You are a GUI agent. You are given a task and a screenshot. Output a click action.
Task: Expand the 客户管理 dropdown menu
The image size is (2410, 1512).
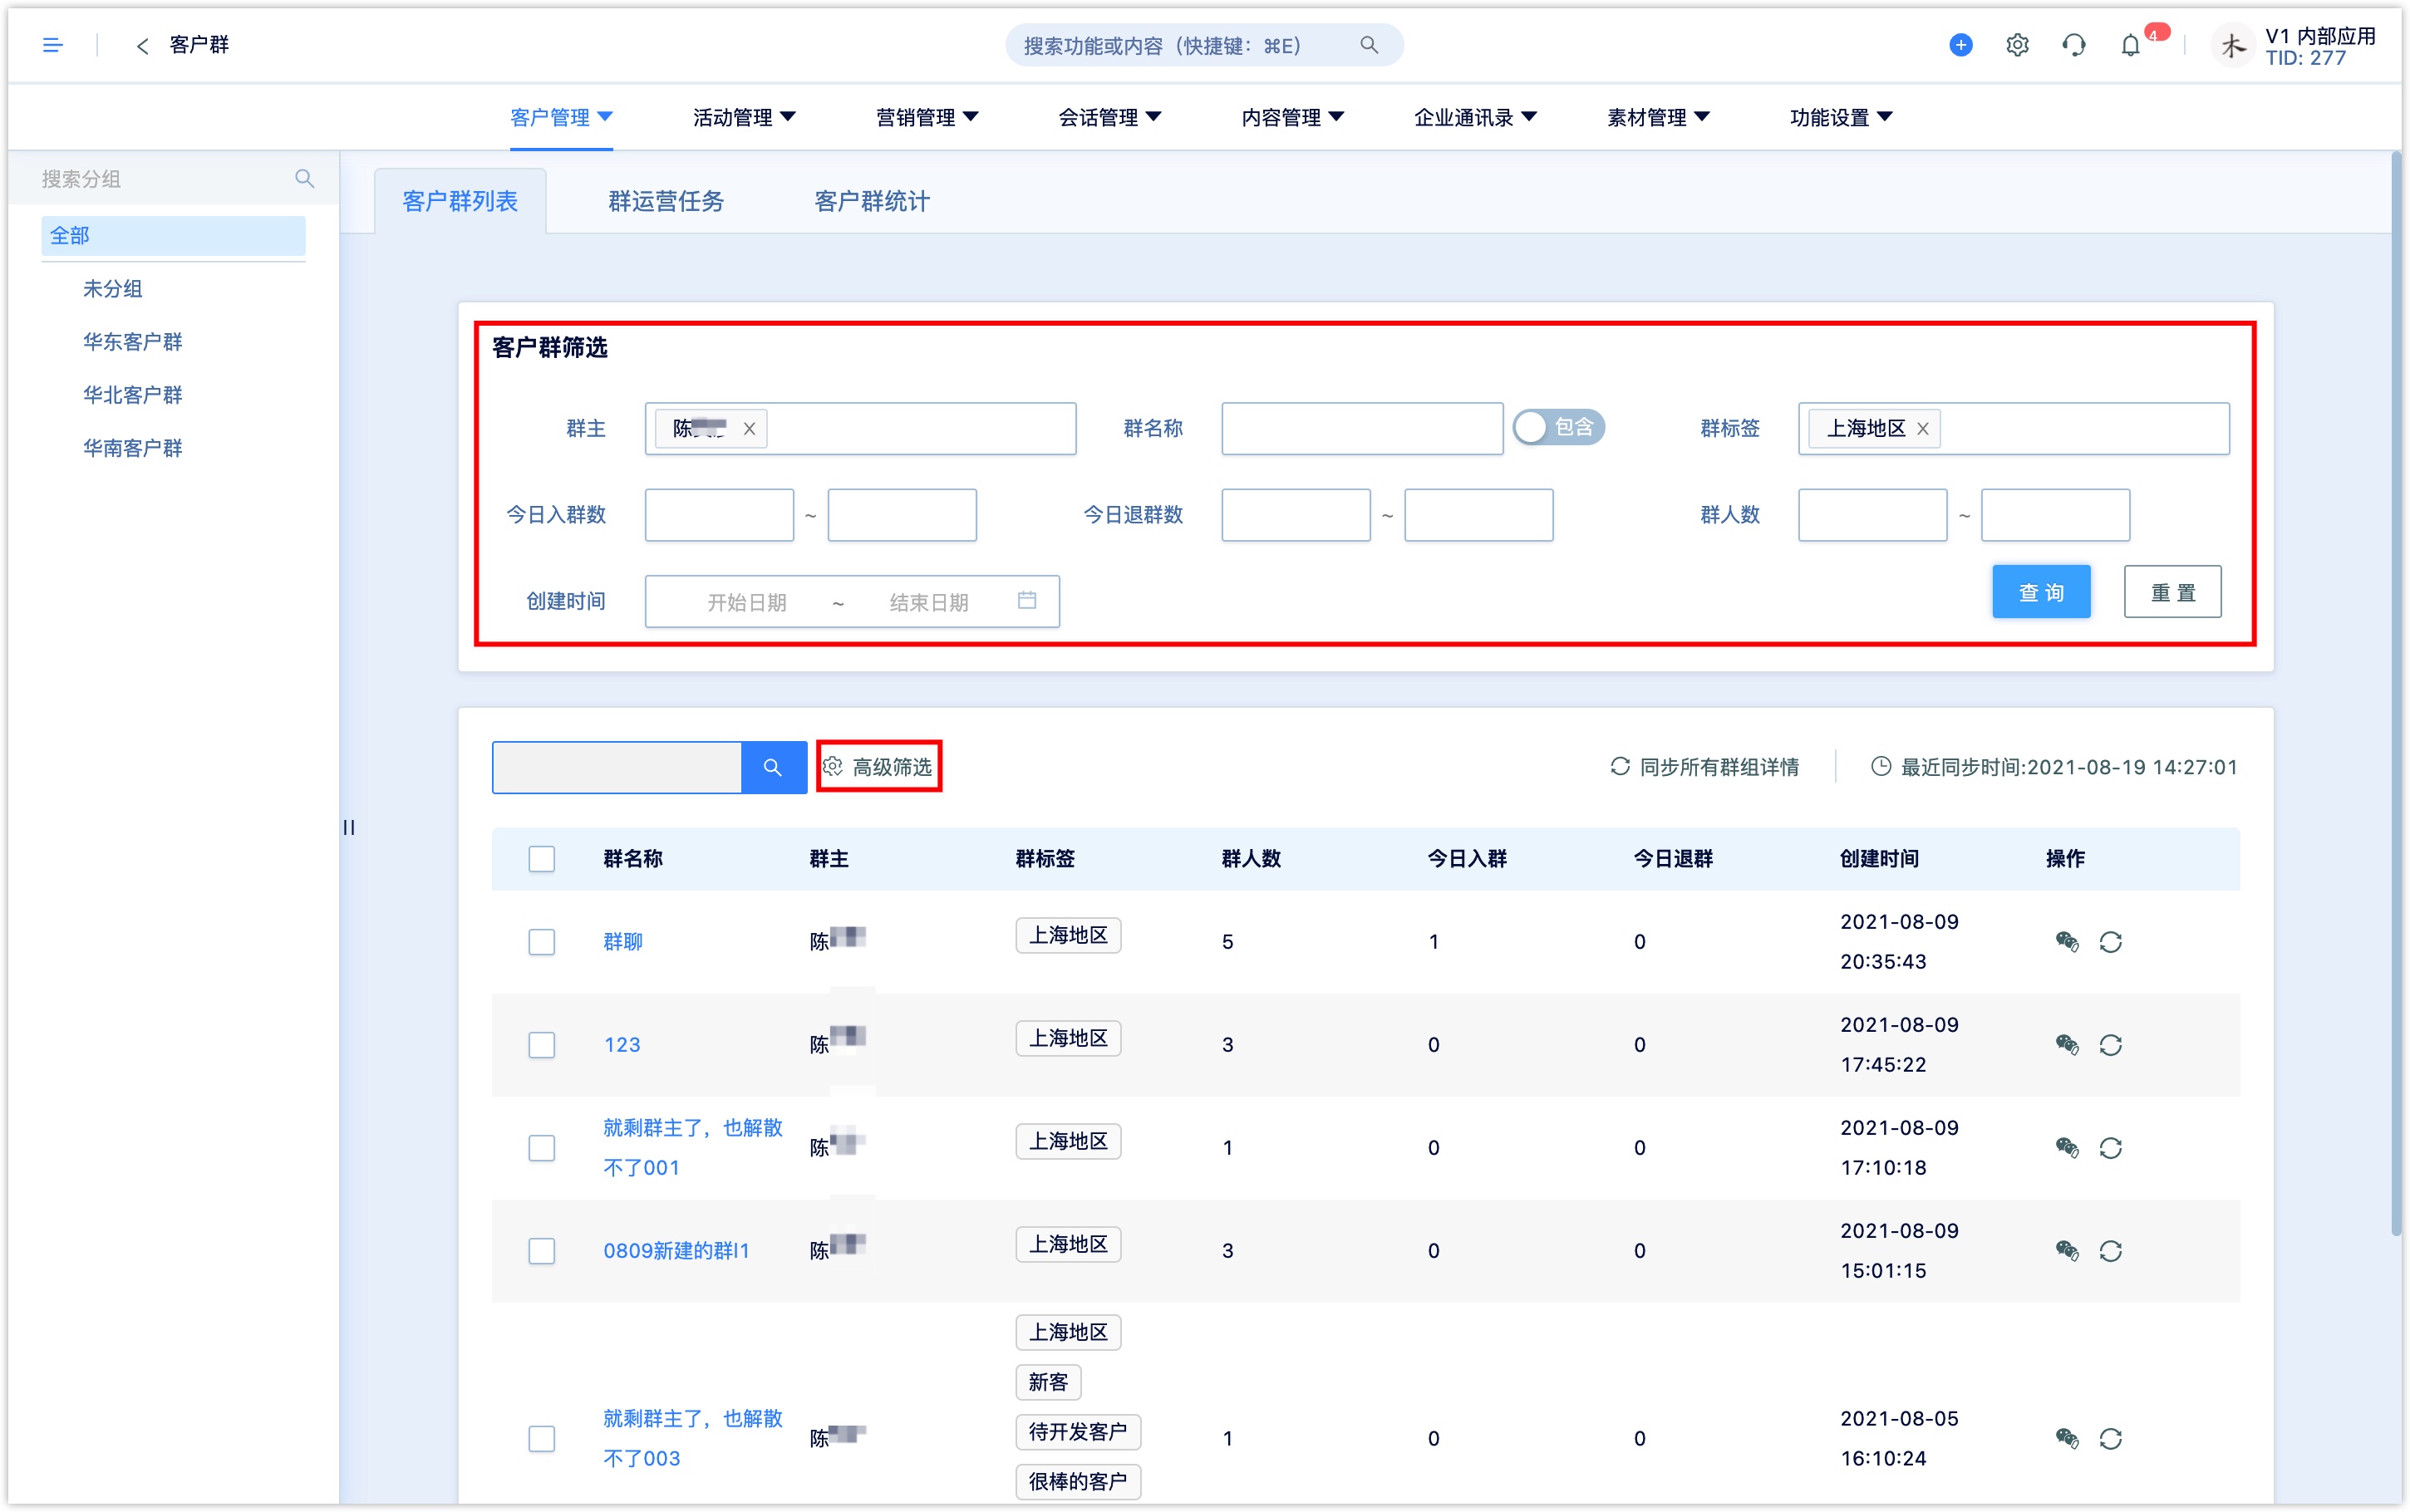tap(561, 117)
